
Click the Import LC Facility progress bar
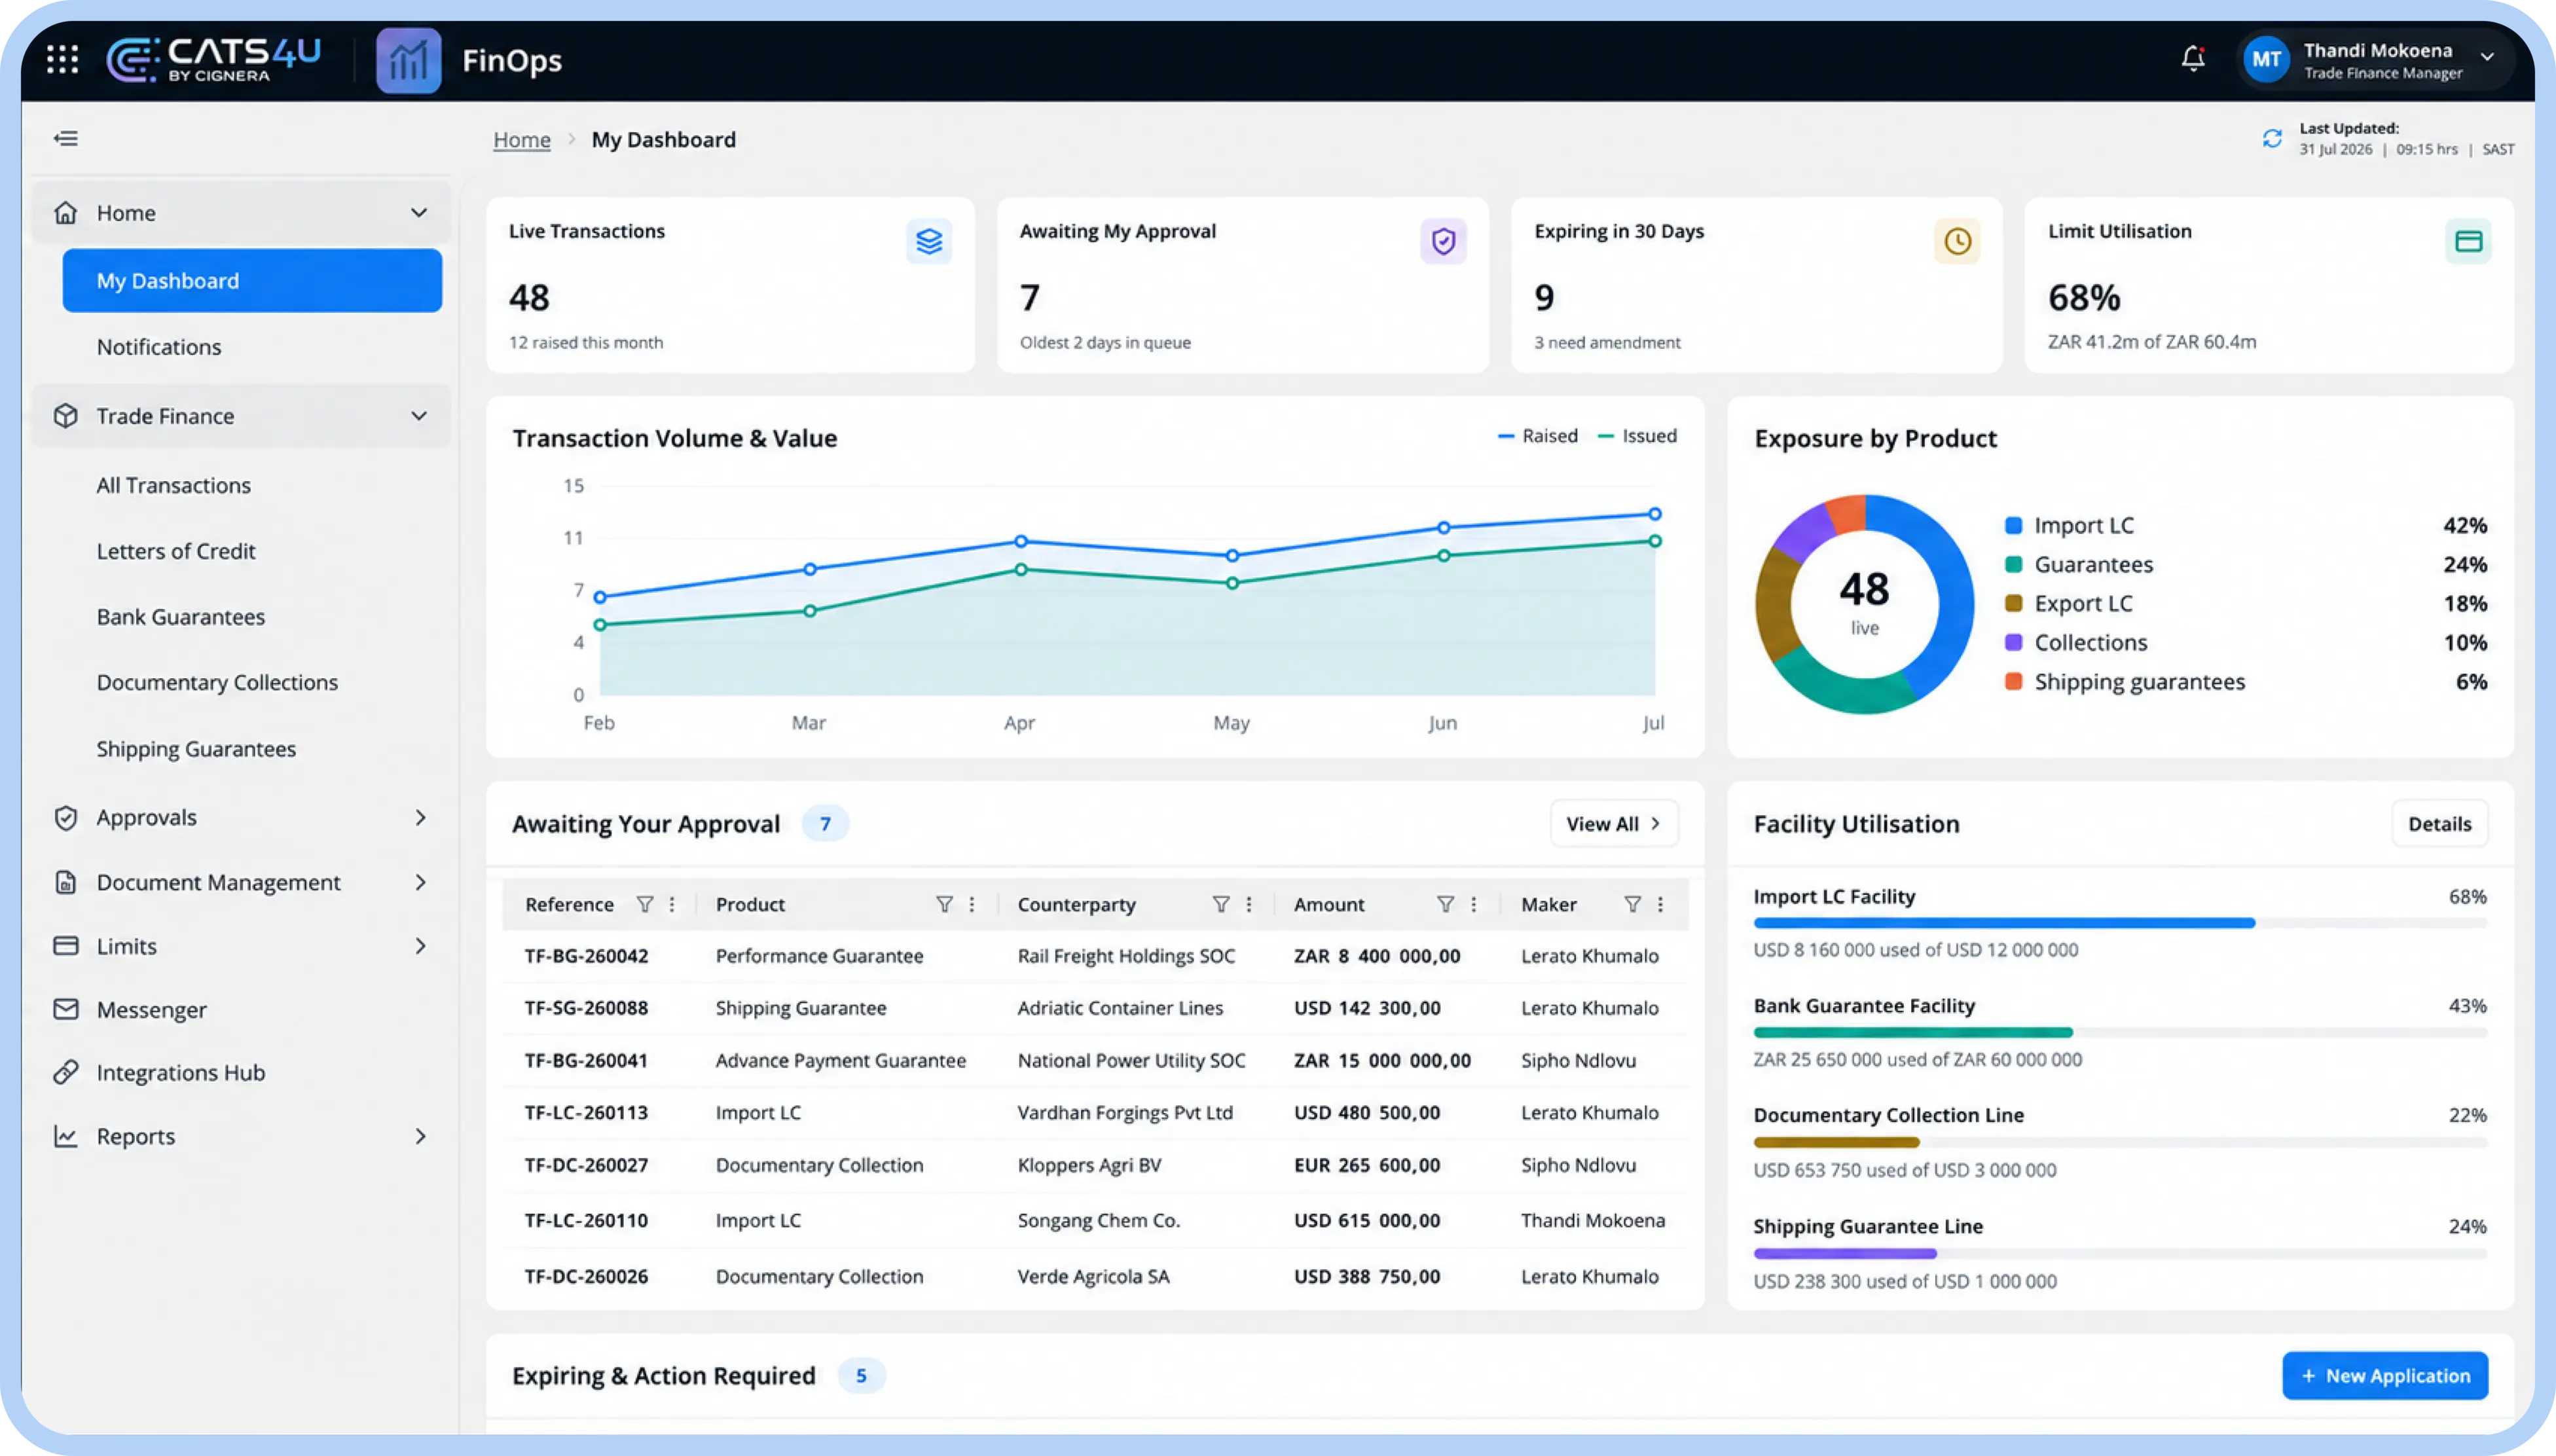[x=2120, y=923]
